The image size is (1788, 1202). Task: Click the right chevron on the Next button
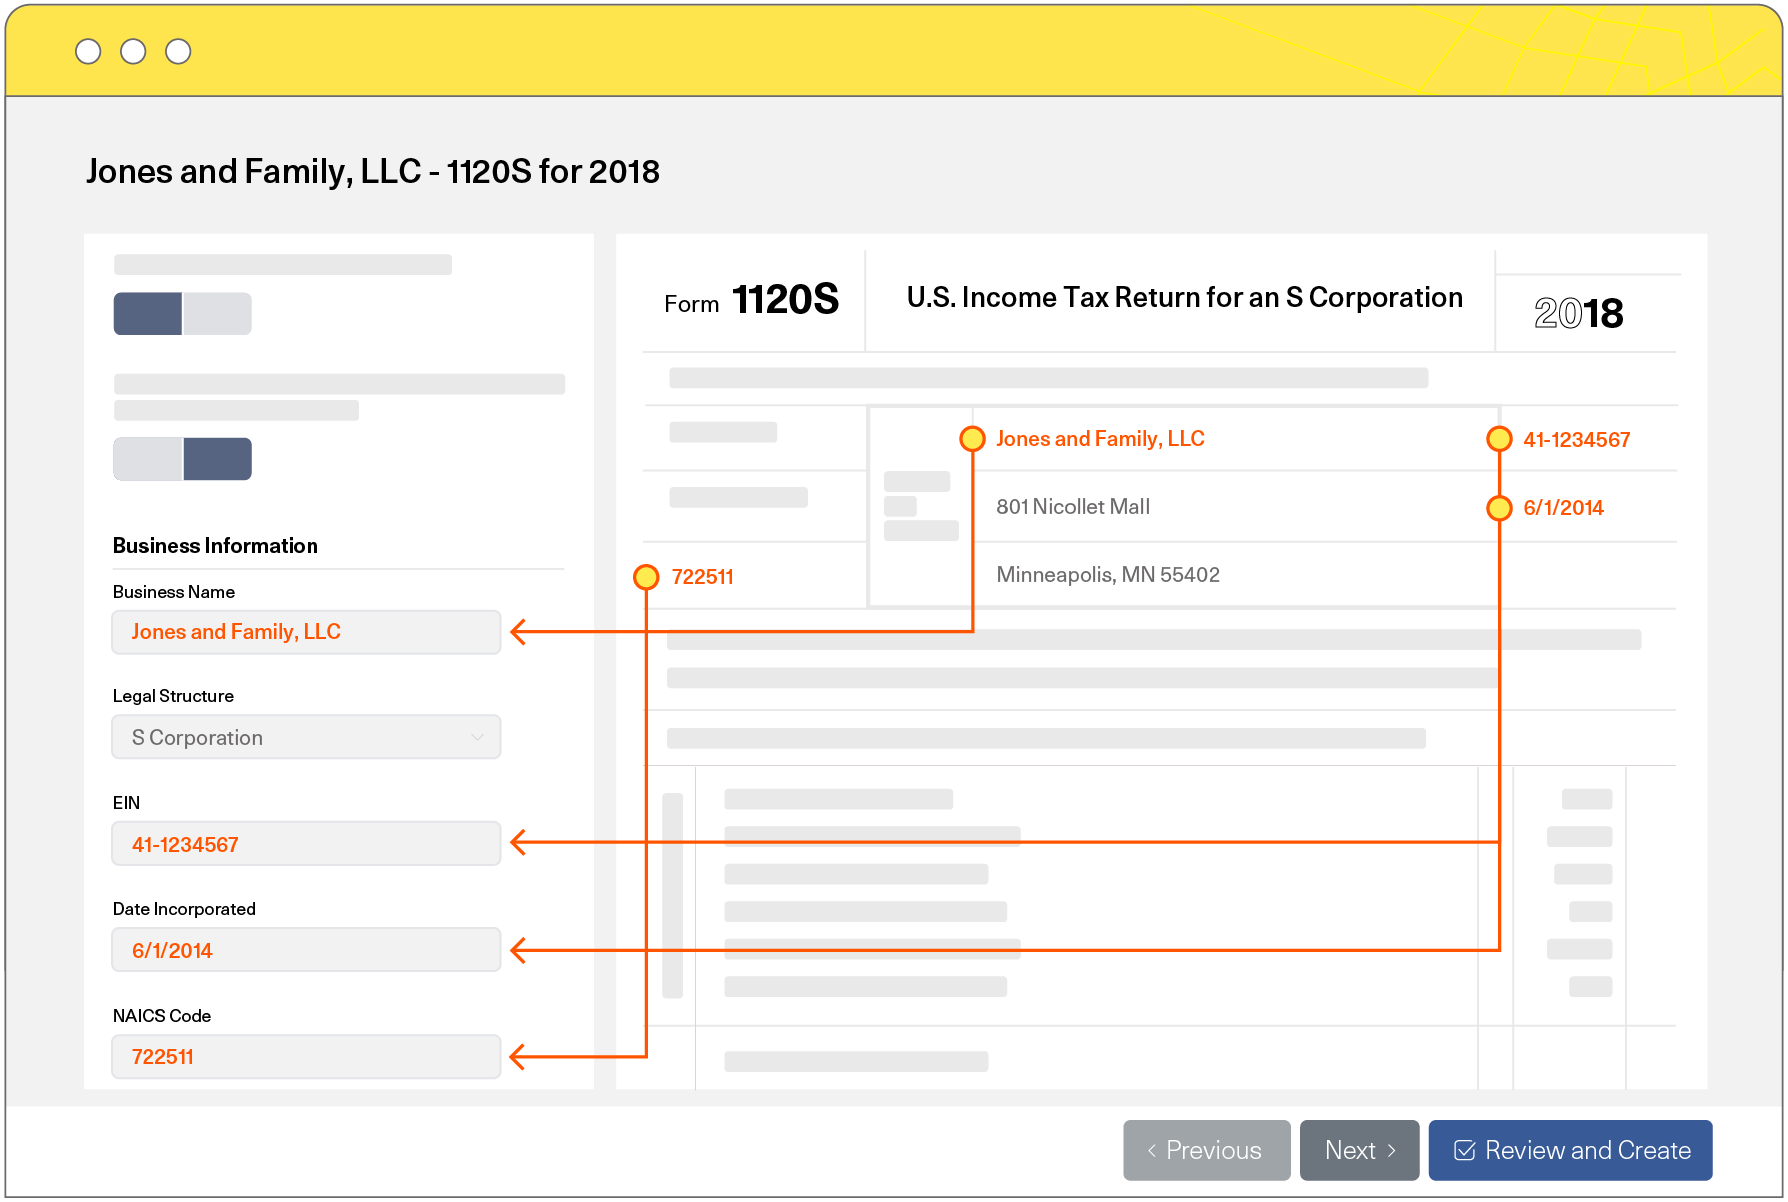point(1391,1151)
